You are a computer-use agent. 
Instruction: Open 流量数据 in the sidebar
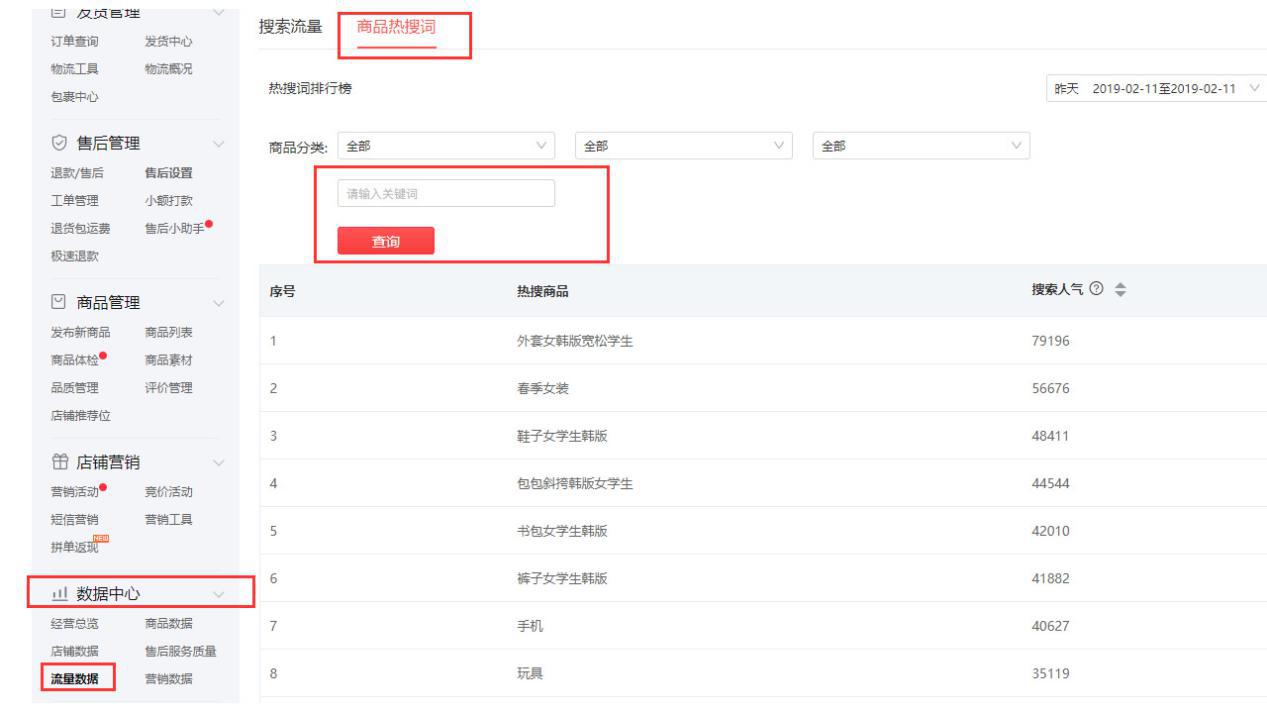(x=78, y=680)
